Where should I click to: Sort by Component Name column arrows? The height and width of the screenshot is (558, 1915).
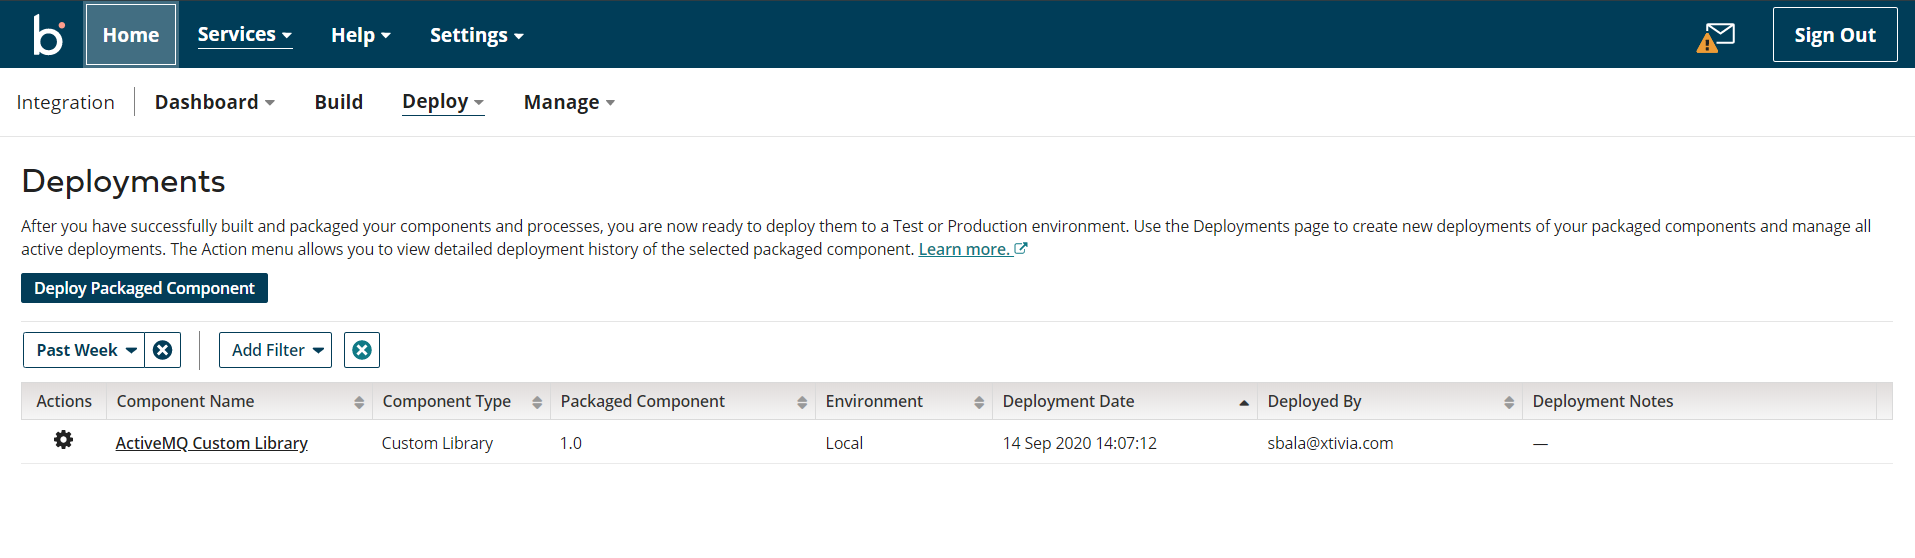[359, 402]
